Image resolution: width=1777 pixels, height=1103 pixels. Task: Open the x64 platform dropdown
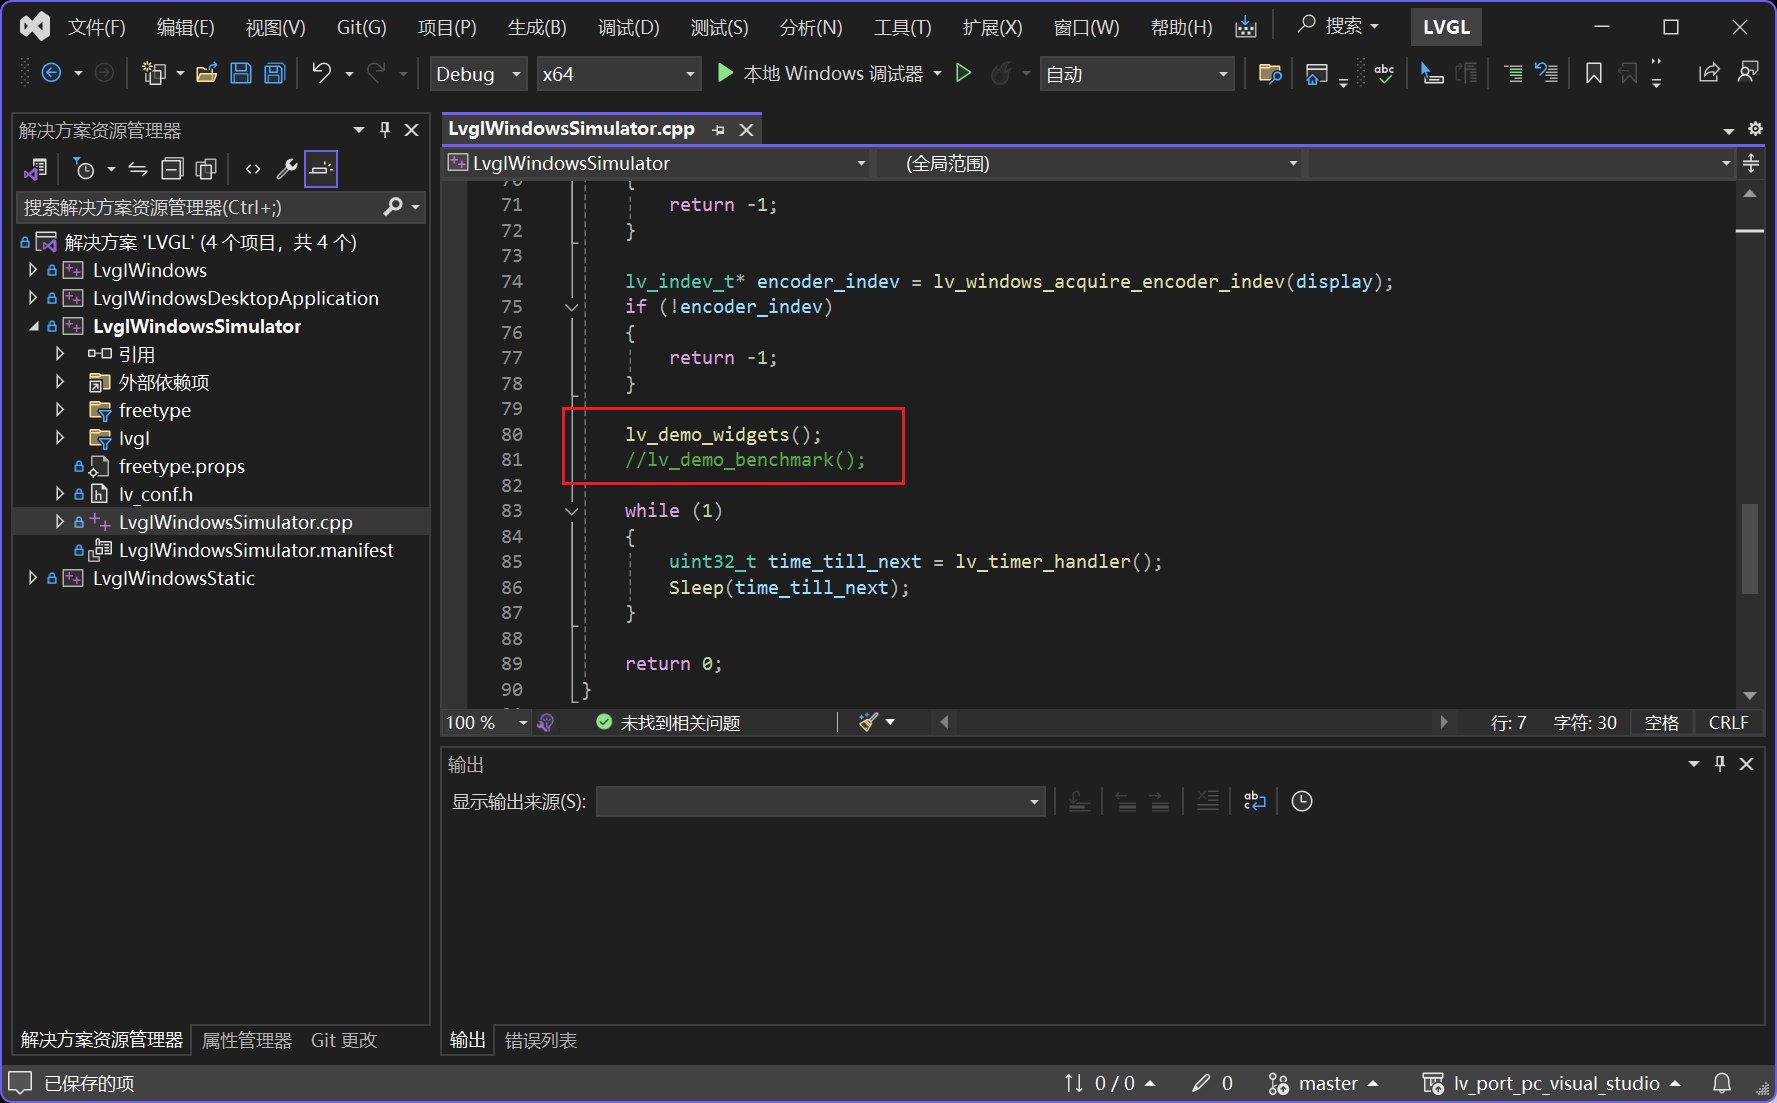[x=619, y=73]
